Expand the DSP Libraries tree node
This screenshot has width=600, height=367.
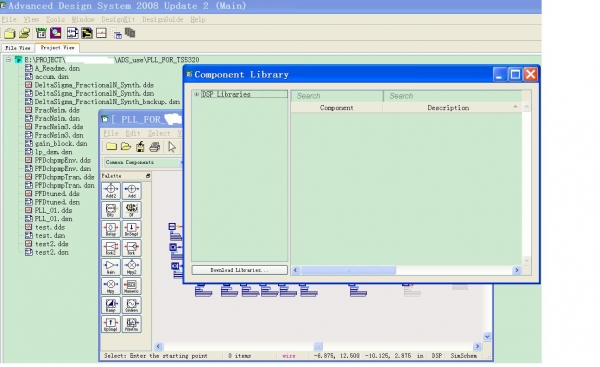(196, 94)
